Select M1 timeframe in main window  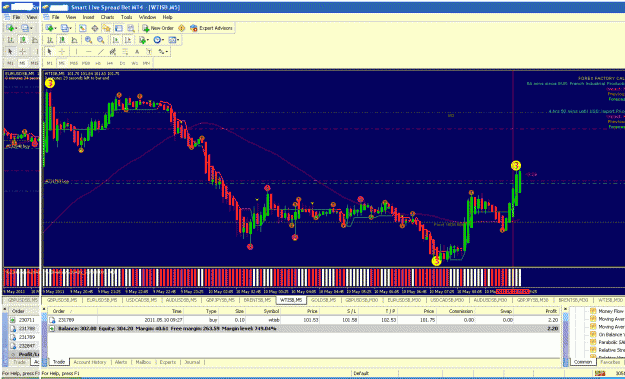(49, 63)
